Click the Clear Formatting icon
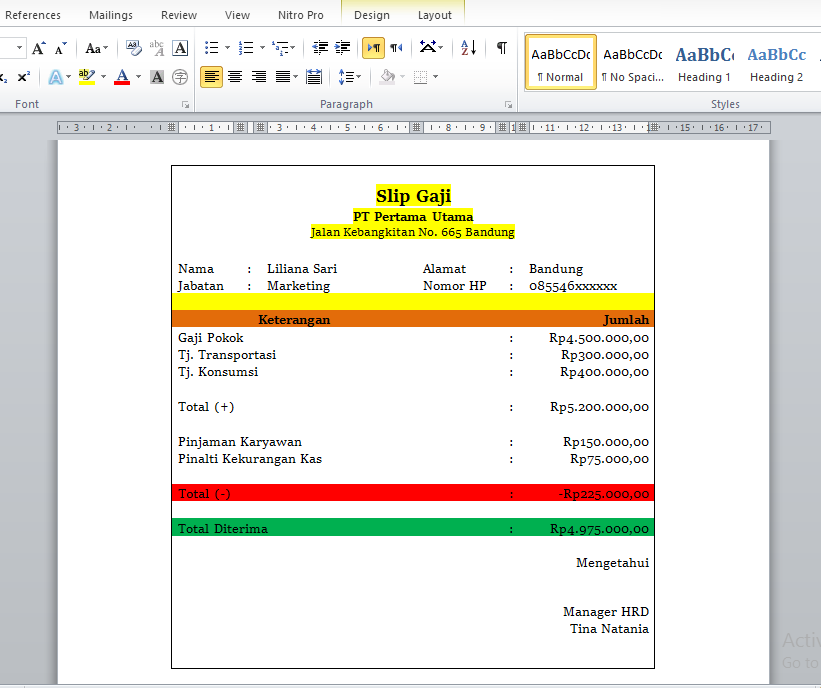This screenshot has height=688, width=821. [132, 48]
